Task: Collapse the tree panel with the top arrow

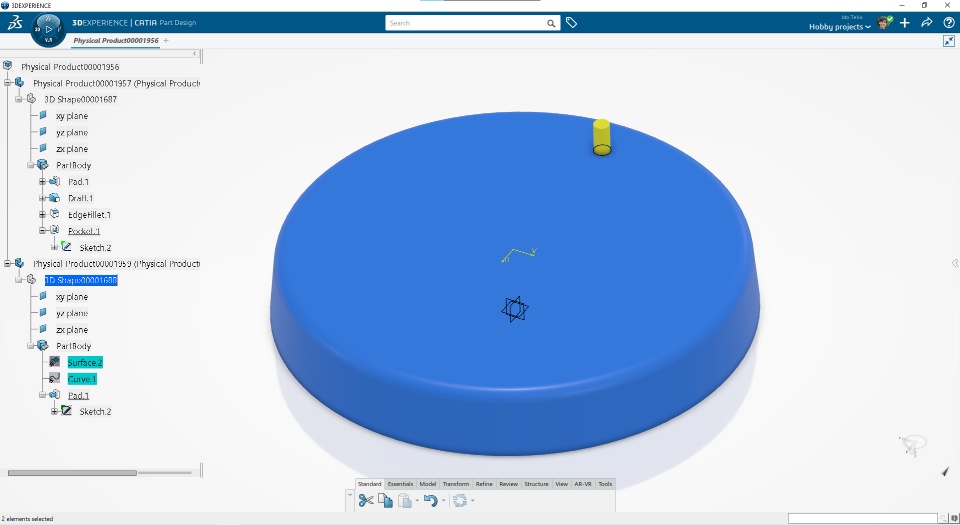Action: [195, 54]
